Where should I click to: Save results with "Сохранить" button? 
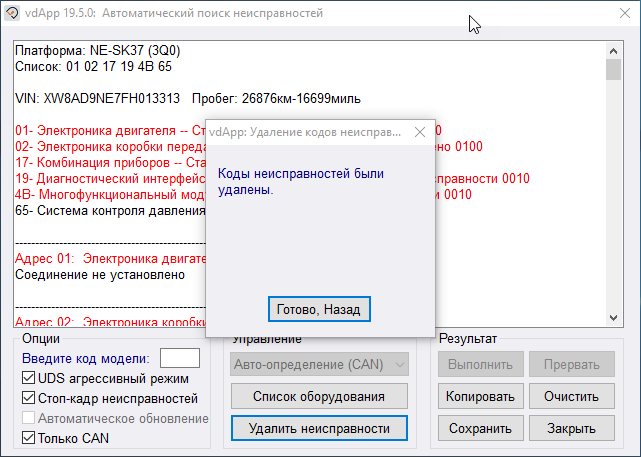click(x=479, y=429)
